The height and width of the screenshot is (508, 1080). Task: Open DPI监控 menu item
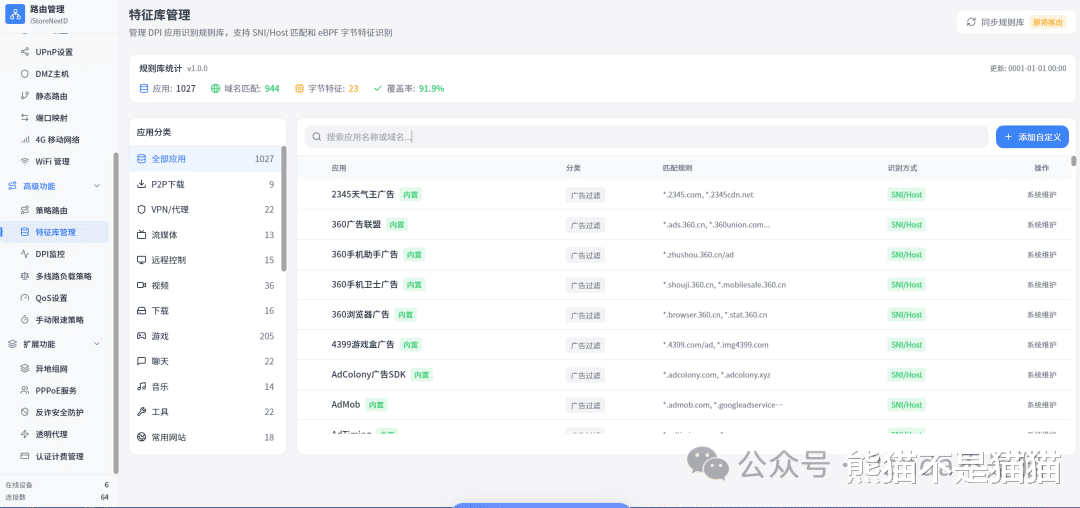pos(54,254)
